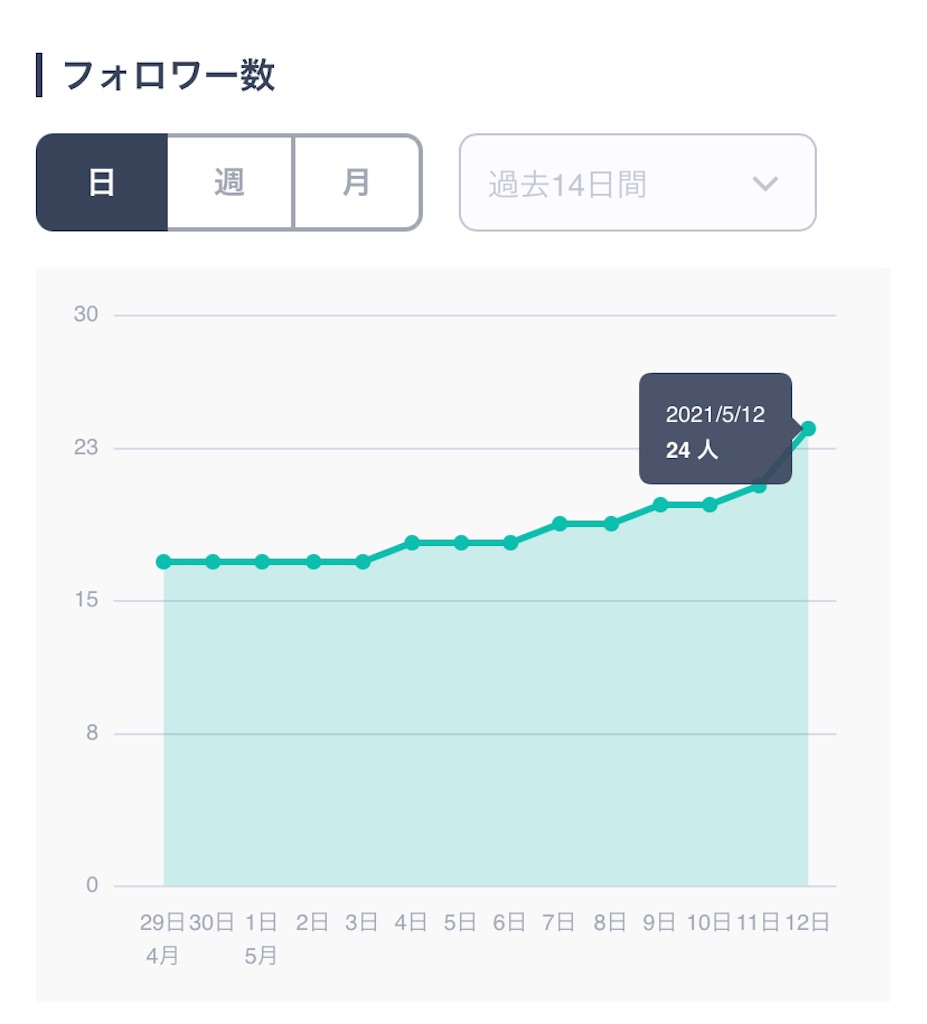Image resolution: width=927 pixels, height=1024 pixels.
Task: Select the data point for 3日
Action: coord(363,562)
